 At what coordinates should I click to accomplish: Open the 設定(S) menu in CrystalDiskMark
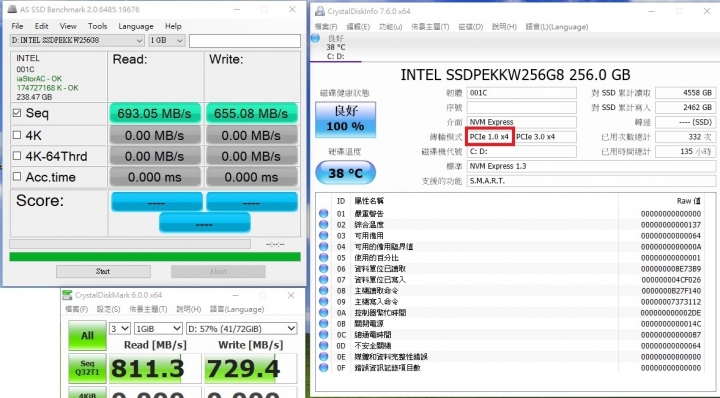coord(108,309)
